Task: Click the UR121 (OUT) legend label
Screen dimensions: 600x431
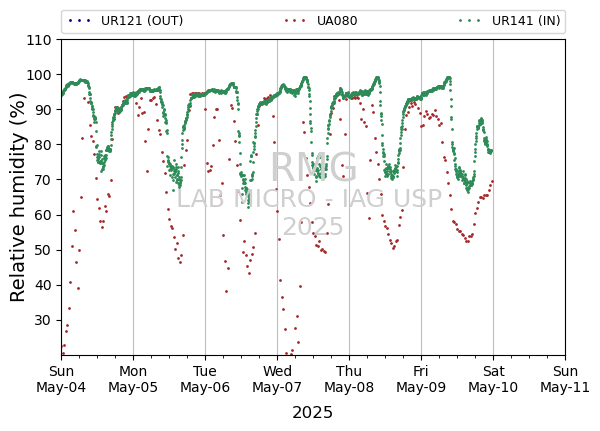Action: point(142,21)
